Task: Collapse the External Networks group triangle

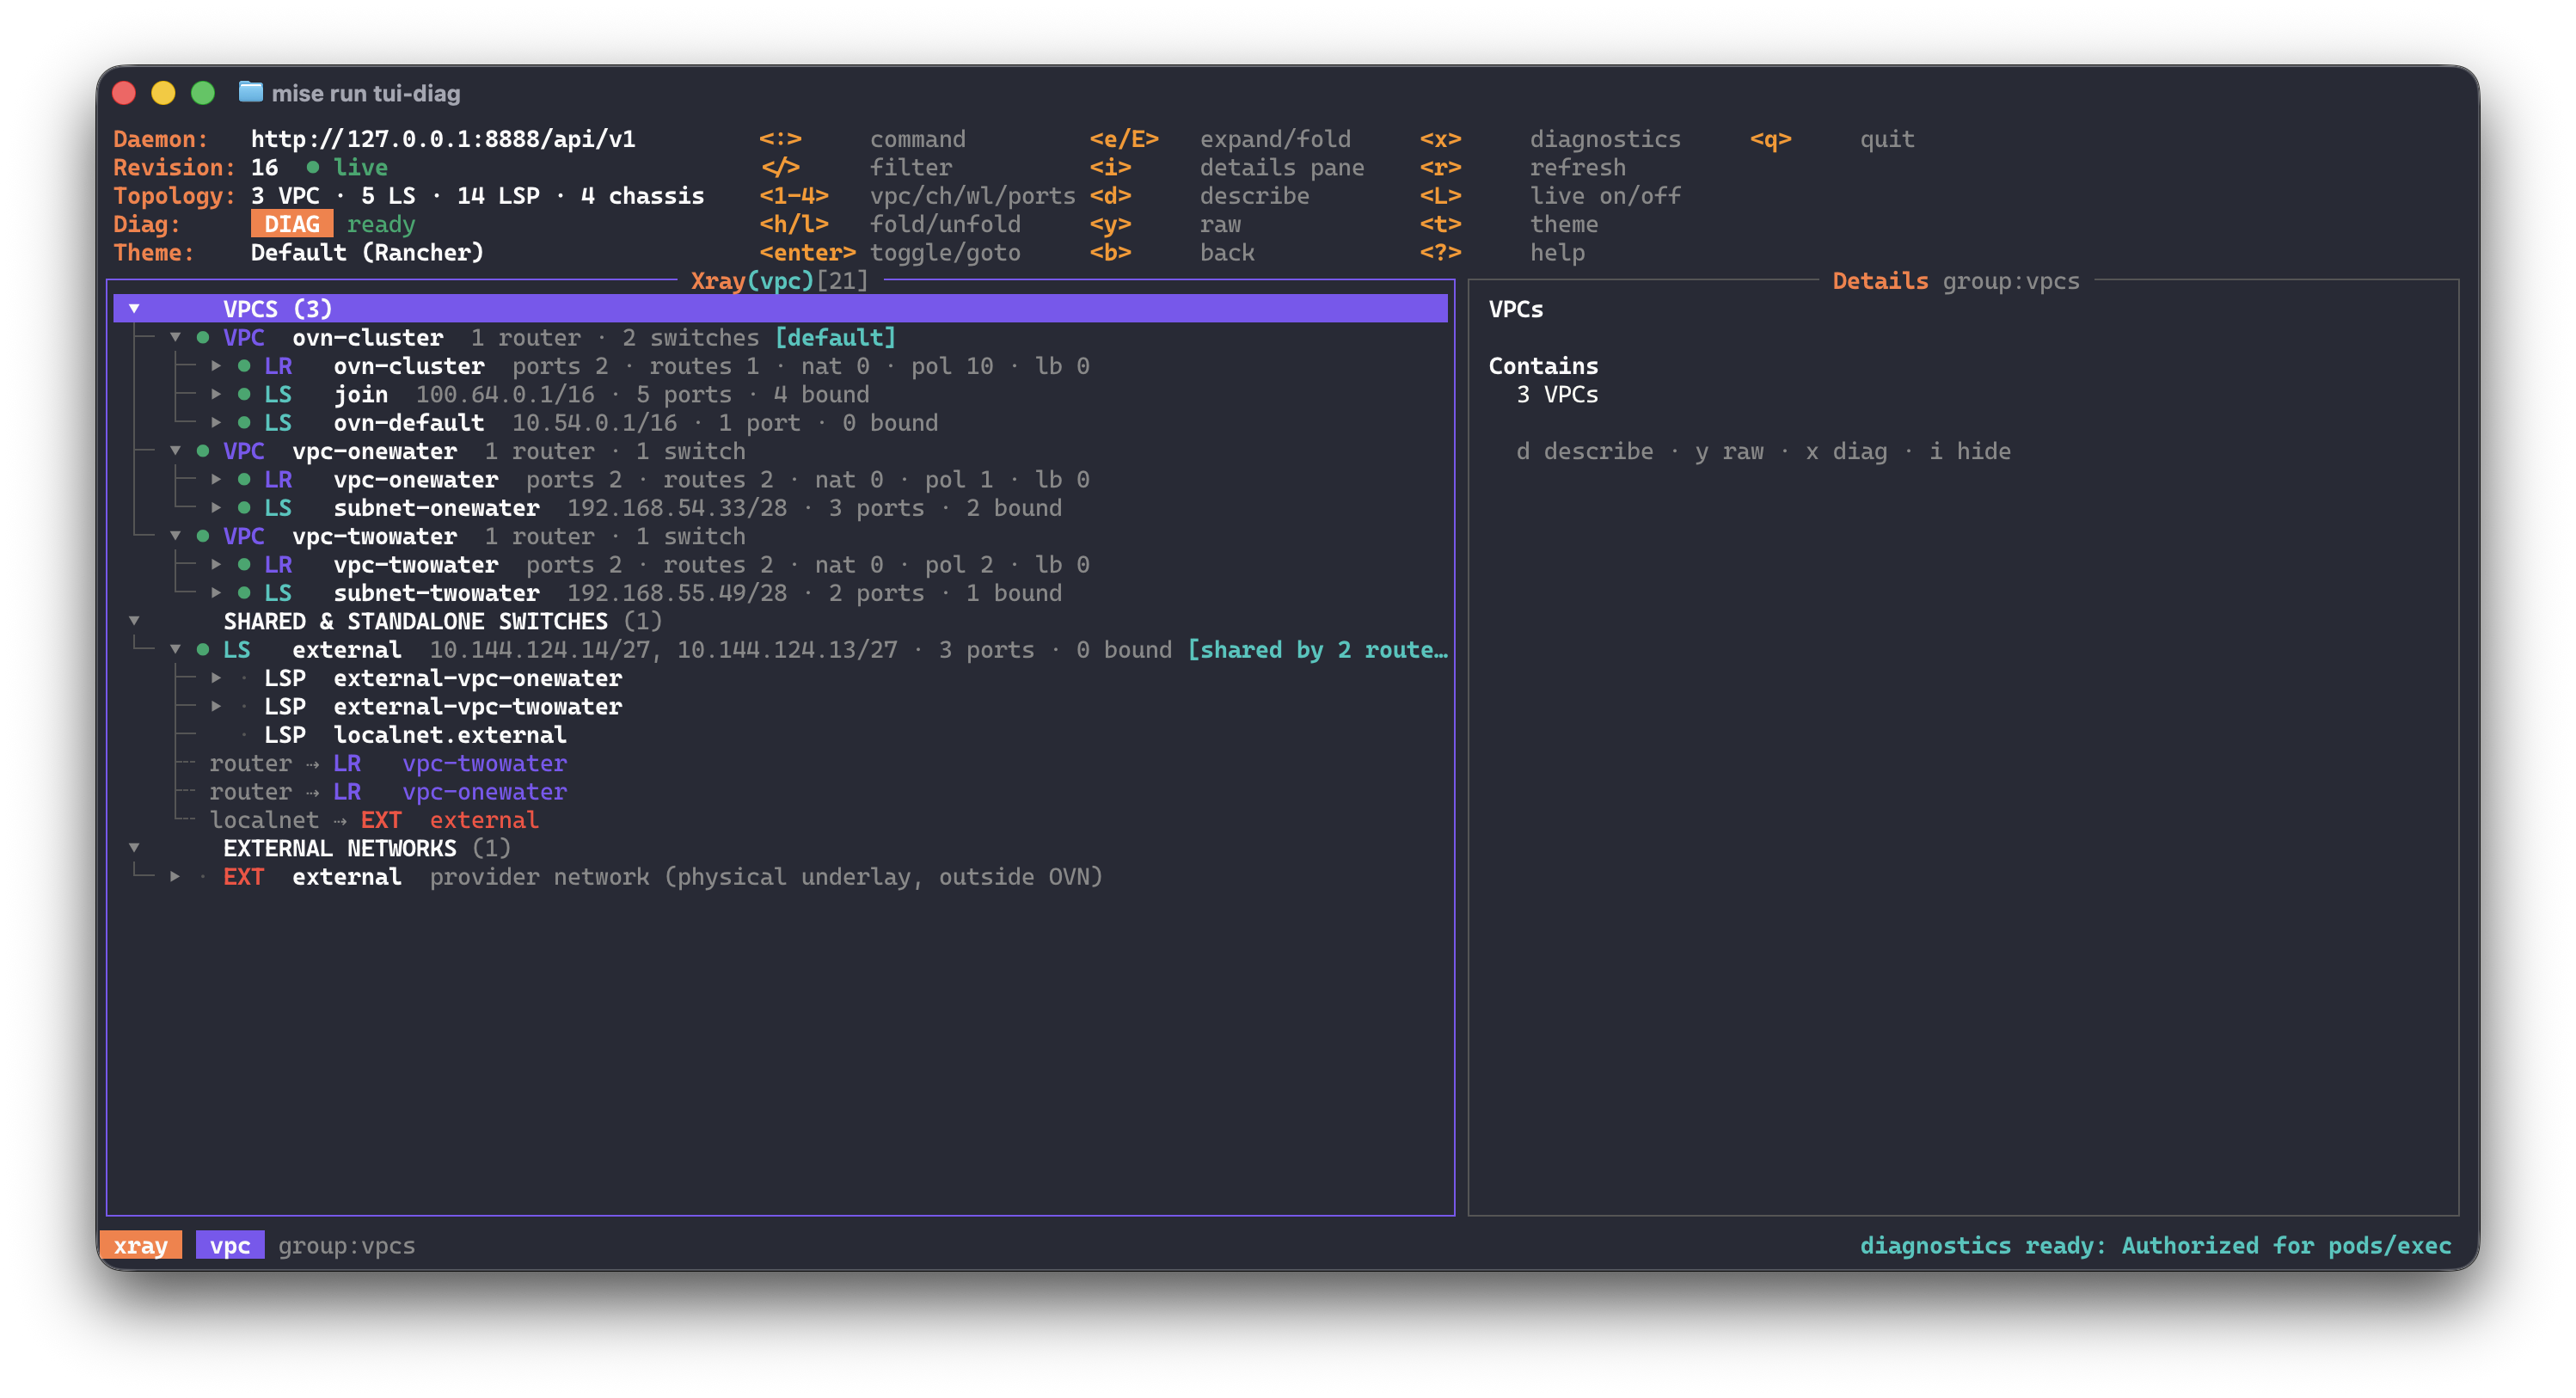Action: pos(134,848)
